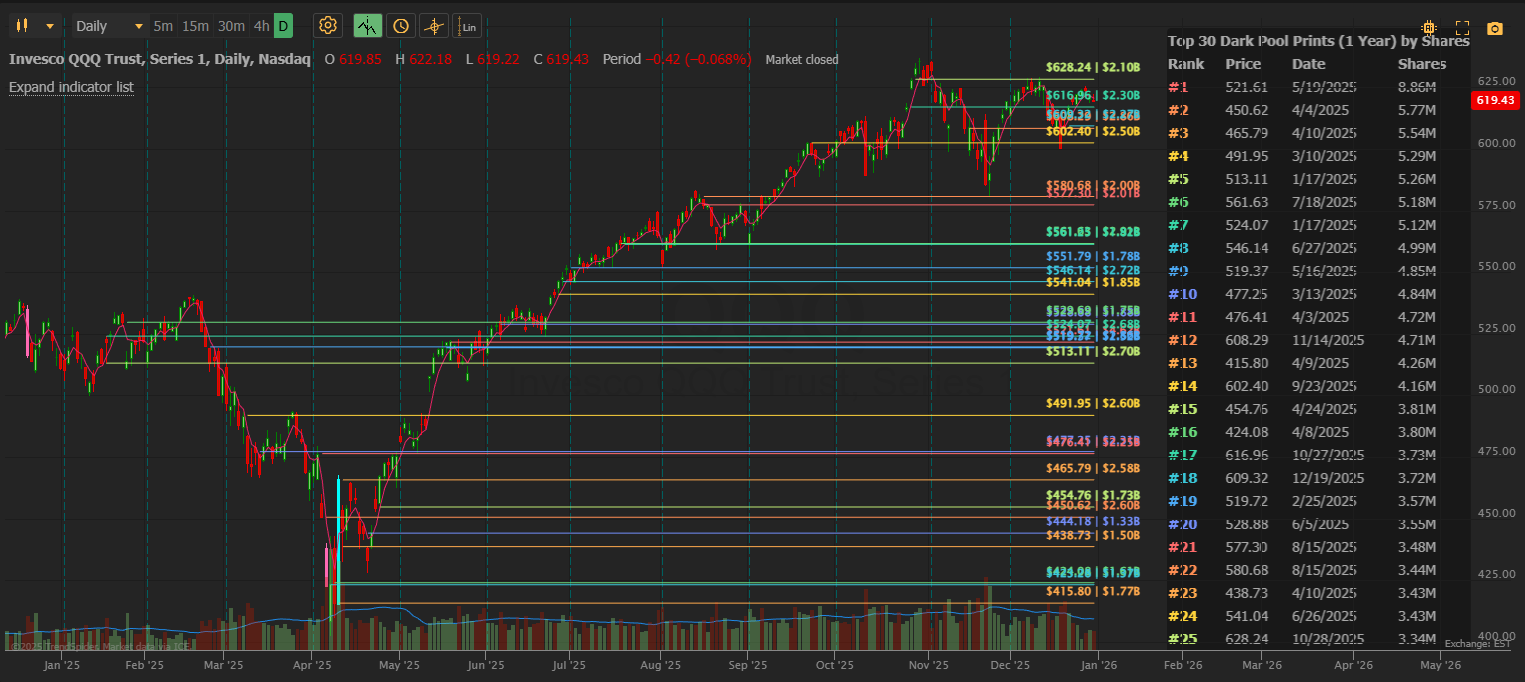Toggle the active D daily timeframe button
The height and width of the screenshot is (682, 1525).
click(x=283, y=25)
